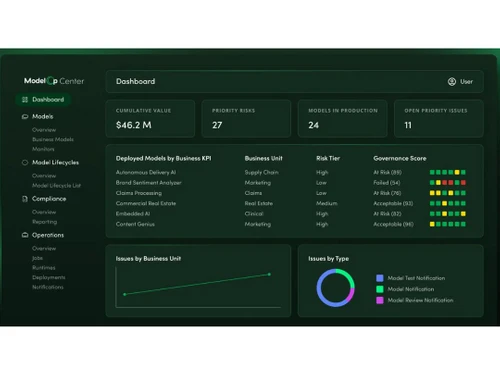Open the Deployments page
500x375 pixels.
point(49,277)
